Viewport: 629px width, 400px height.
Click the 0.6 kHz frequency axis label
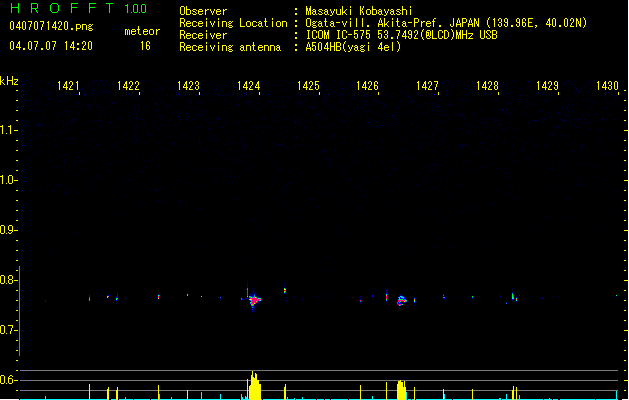click(8, 380)
